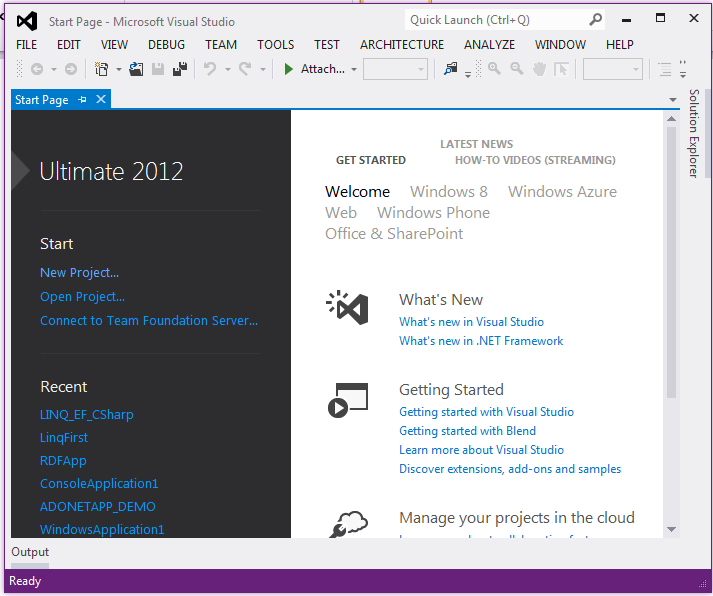Viewport: 713px width, 596px height.
Task: Select the Pan hand tool icon
Action: pyautogui.click(x=539, y=69)
